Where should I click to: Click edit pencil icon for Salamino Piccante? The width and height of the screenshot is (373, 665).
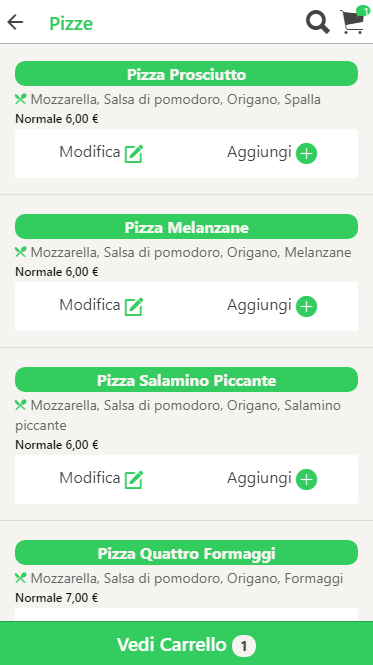coord(134,480)
